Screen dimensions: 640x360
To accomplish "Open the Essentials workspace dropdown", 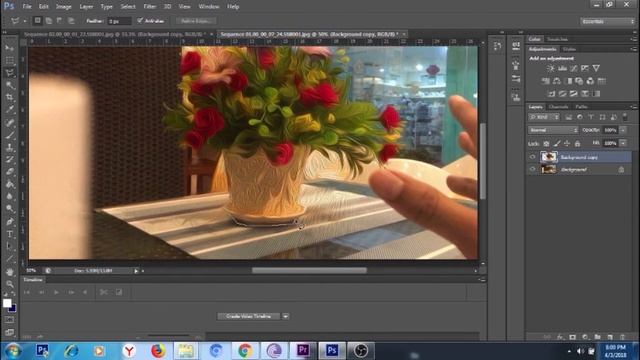I will 607,21.
